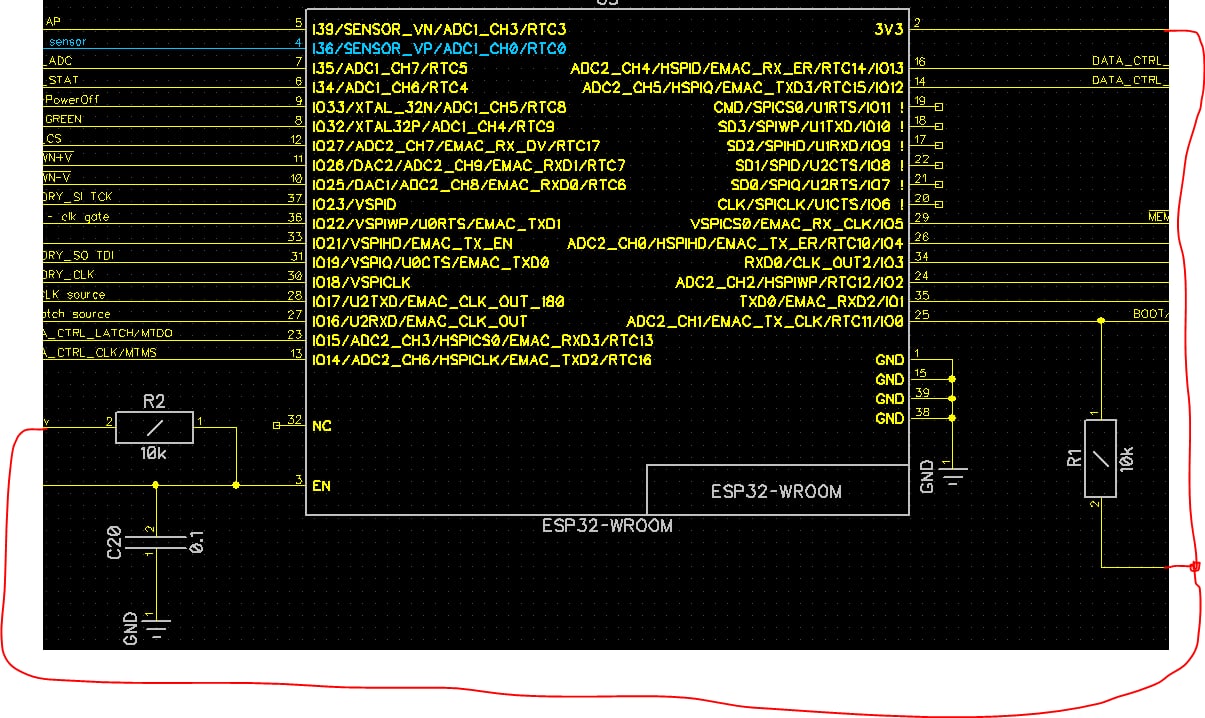Viewport: 1205px width, 718px height.
Task: Select the IO14/ADC2_CH6/HSPICLK pin label
Action: pyautogui.click(x=481, y=360)
